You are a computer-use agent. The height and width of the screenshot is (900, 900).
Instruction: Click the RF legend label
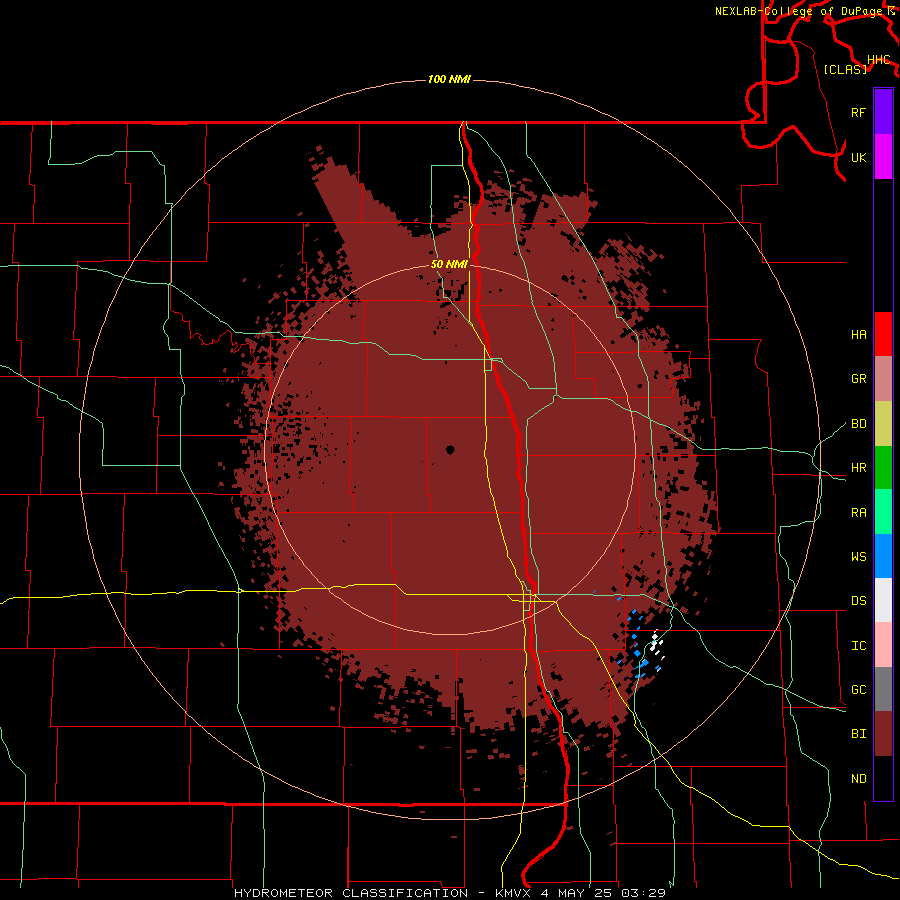pyautogui.click(x=859, y=112)
